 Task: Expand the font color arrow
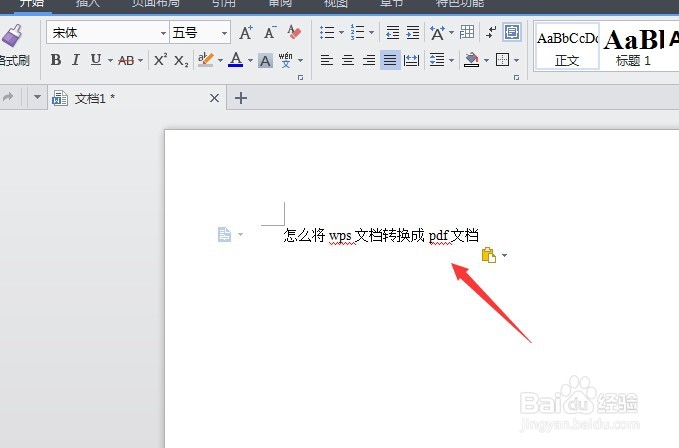point(250,60)
